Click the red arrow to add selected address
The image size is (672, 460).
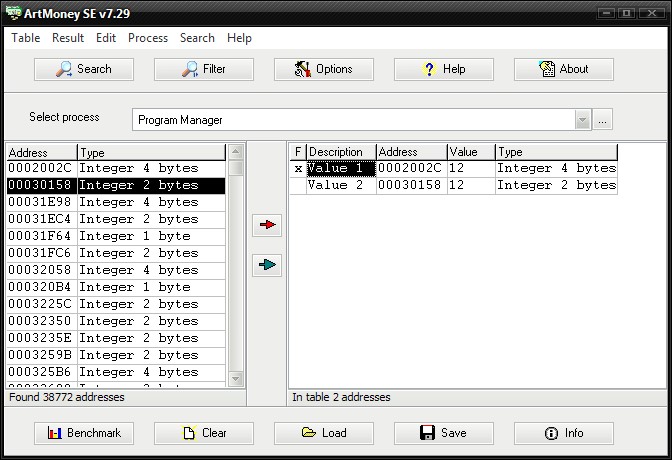click(267, 225)
